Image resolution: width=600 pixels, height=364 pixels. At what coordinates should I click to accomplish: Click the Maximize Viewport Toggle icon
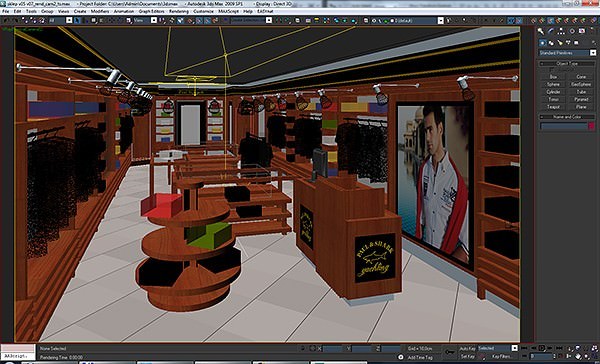595,357
